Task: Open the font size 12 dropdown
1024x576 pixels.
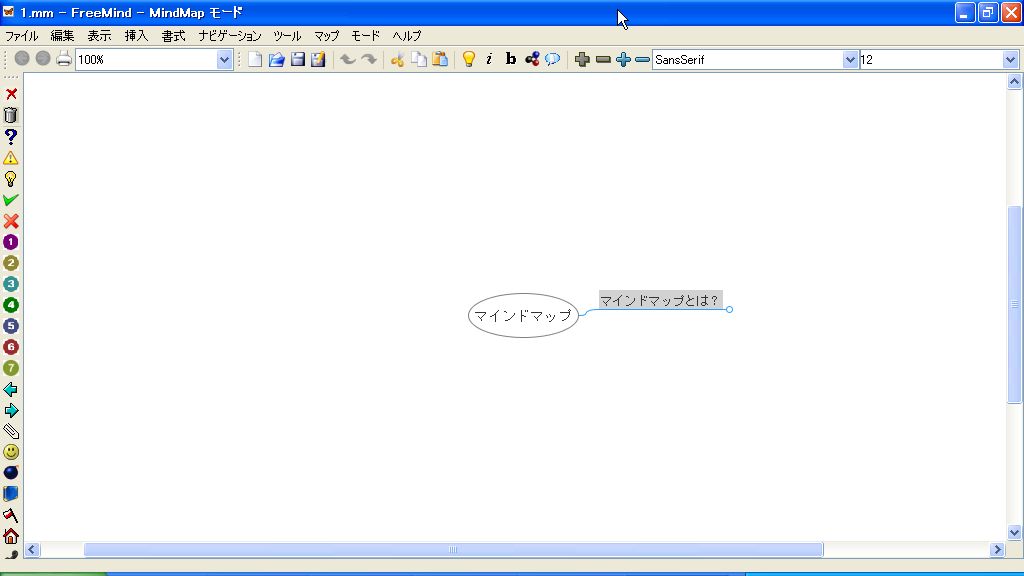Action: 1010,59
